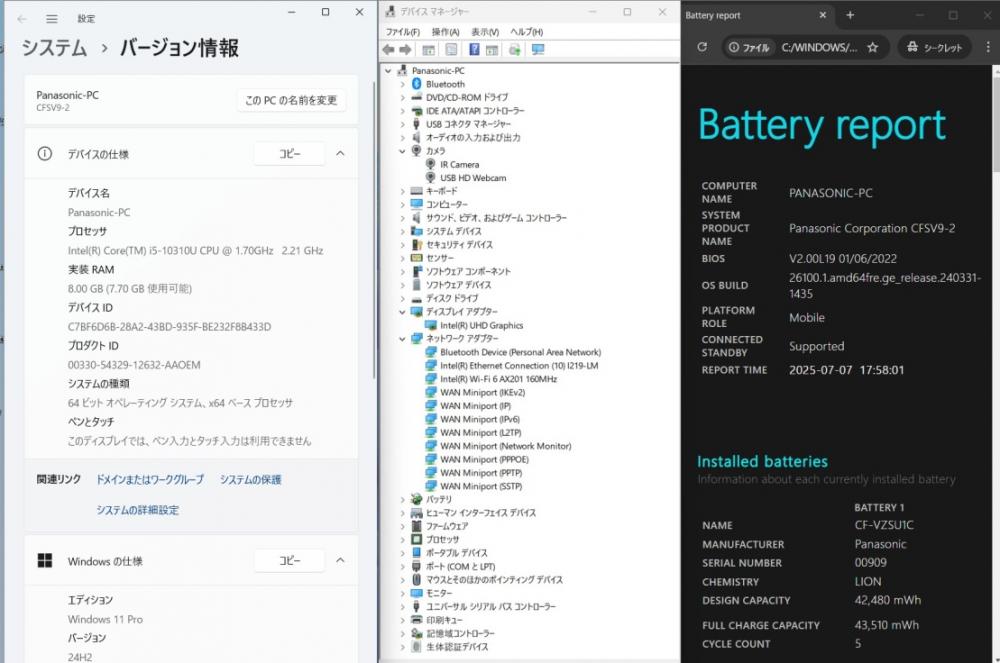
Task: Close the Battery report tab
Action: 823,15
